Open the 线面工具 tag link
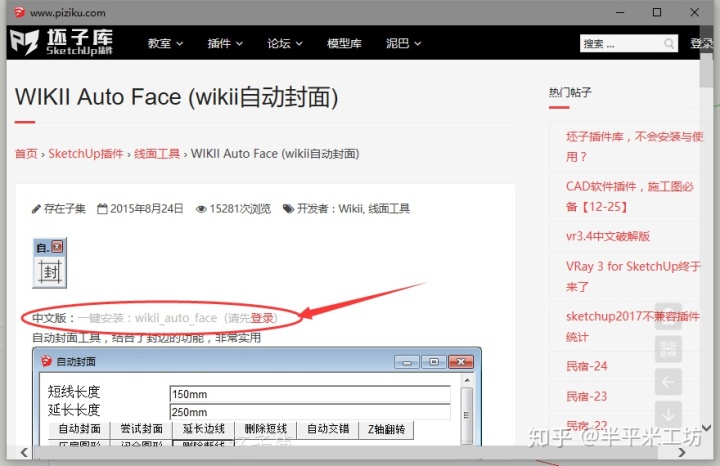This screenshot has height=466, width=720. [x=389, y=209]
